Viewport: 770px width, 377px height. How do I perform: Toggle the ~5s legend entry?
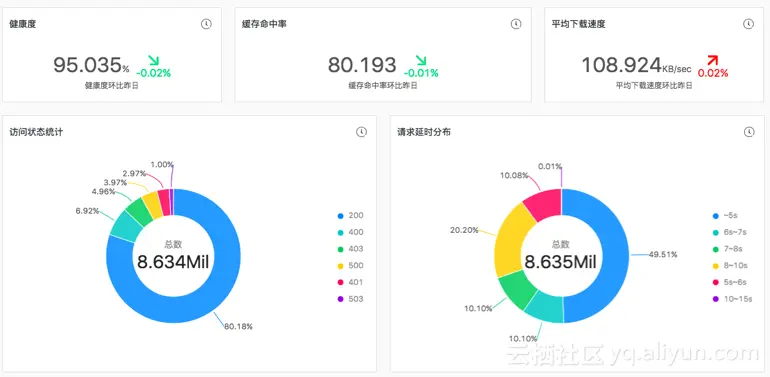pos(725,215)
